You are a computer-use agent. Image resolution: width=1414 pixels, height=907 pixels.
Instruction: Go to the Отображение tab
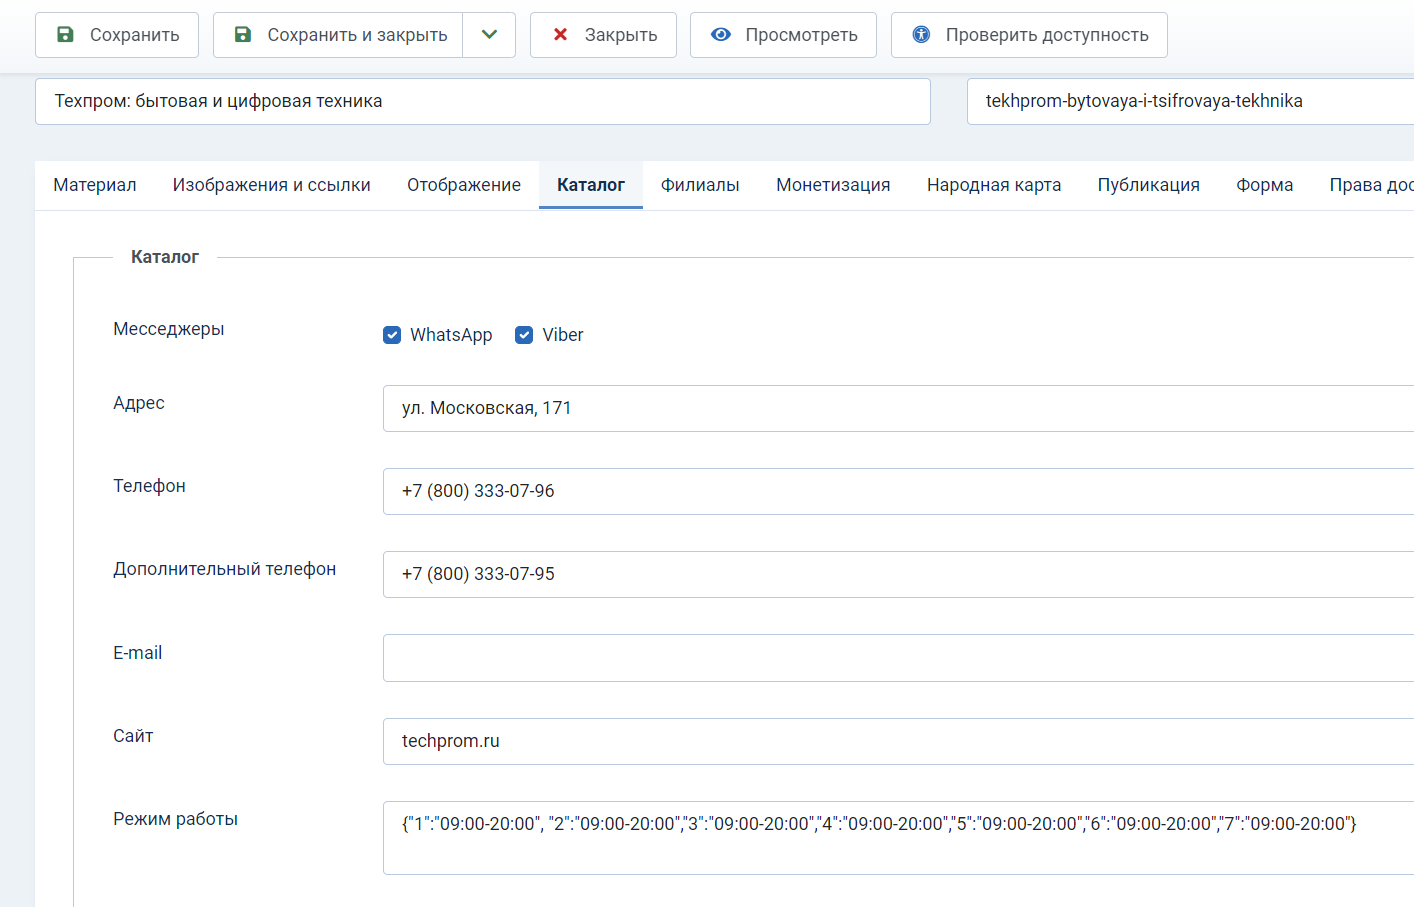[463, 185]
